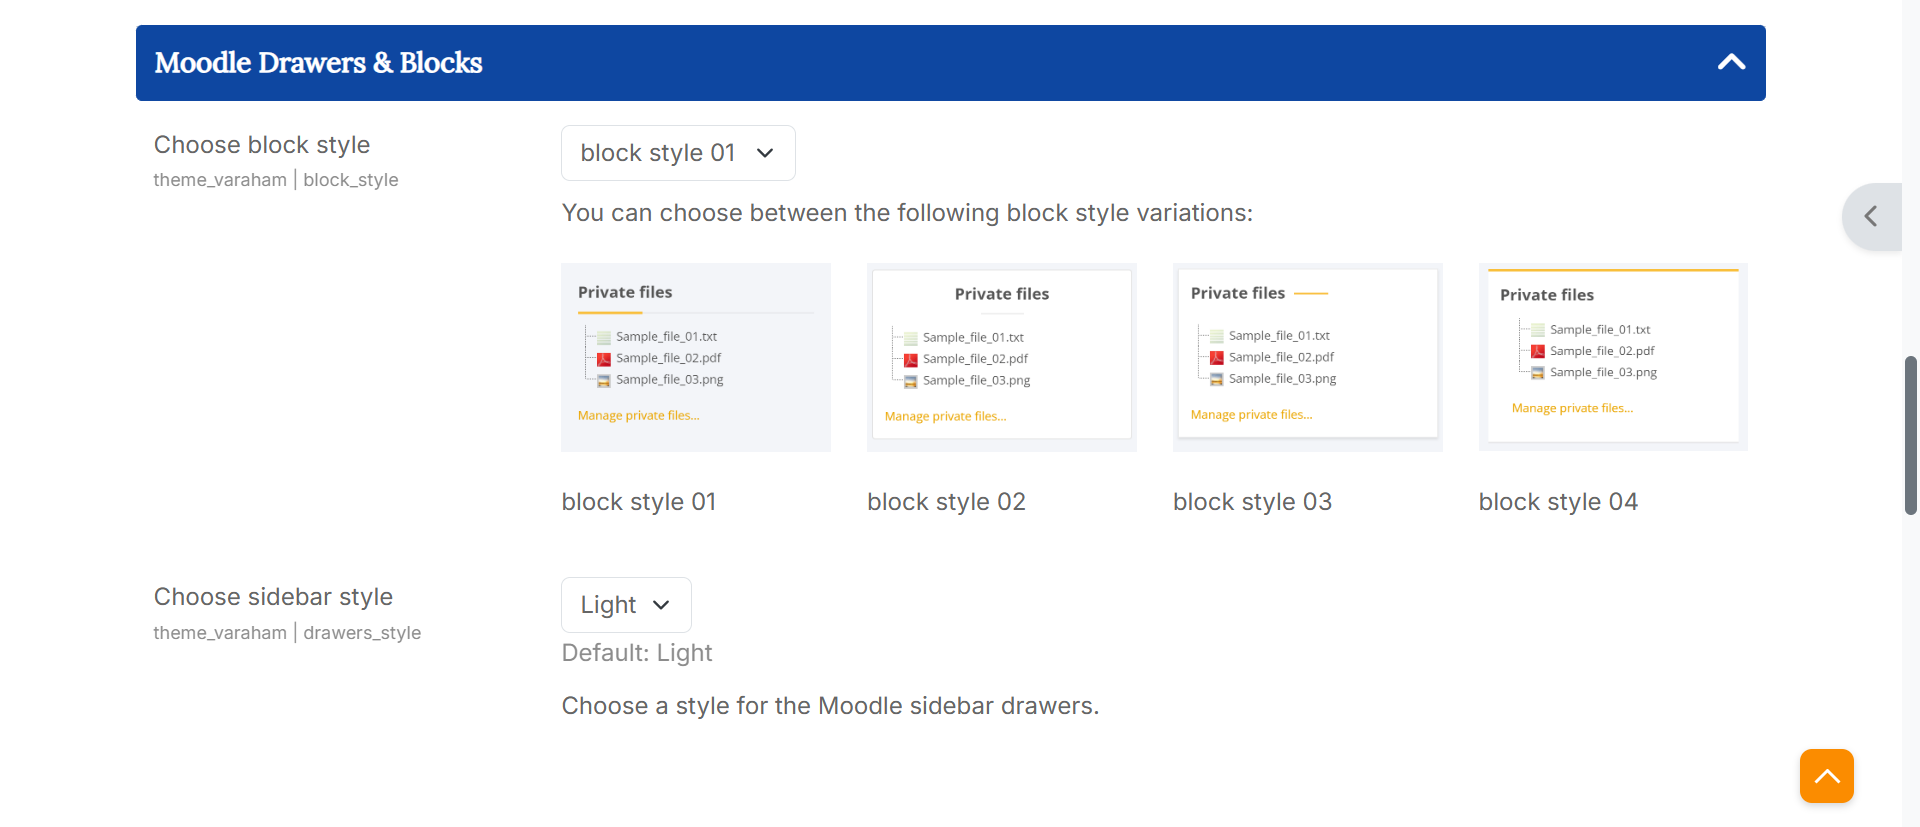Image resolution: width=1920 pixels, height=827 pixels.
Task: Click the left-pointing chevron on the right screen edge
Action: pos(1871,216)
